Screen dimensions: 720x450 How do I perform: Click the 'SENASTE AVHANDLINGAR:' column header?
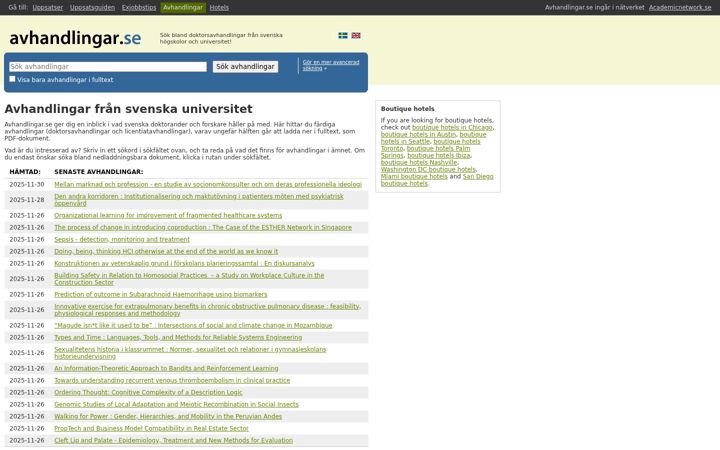pos(99,172)
